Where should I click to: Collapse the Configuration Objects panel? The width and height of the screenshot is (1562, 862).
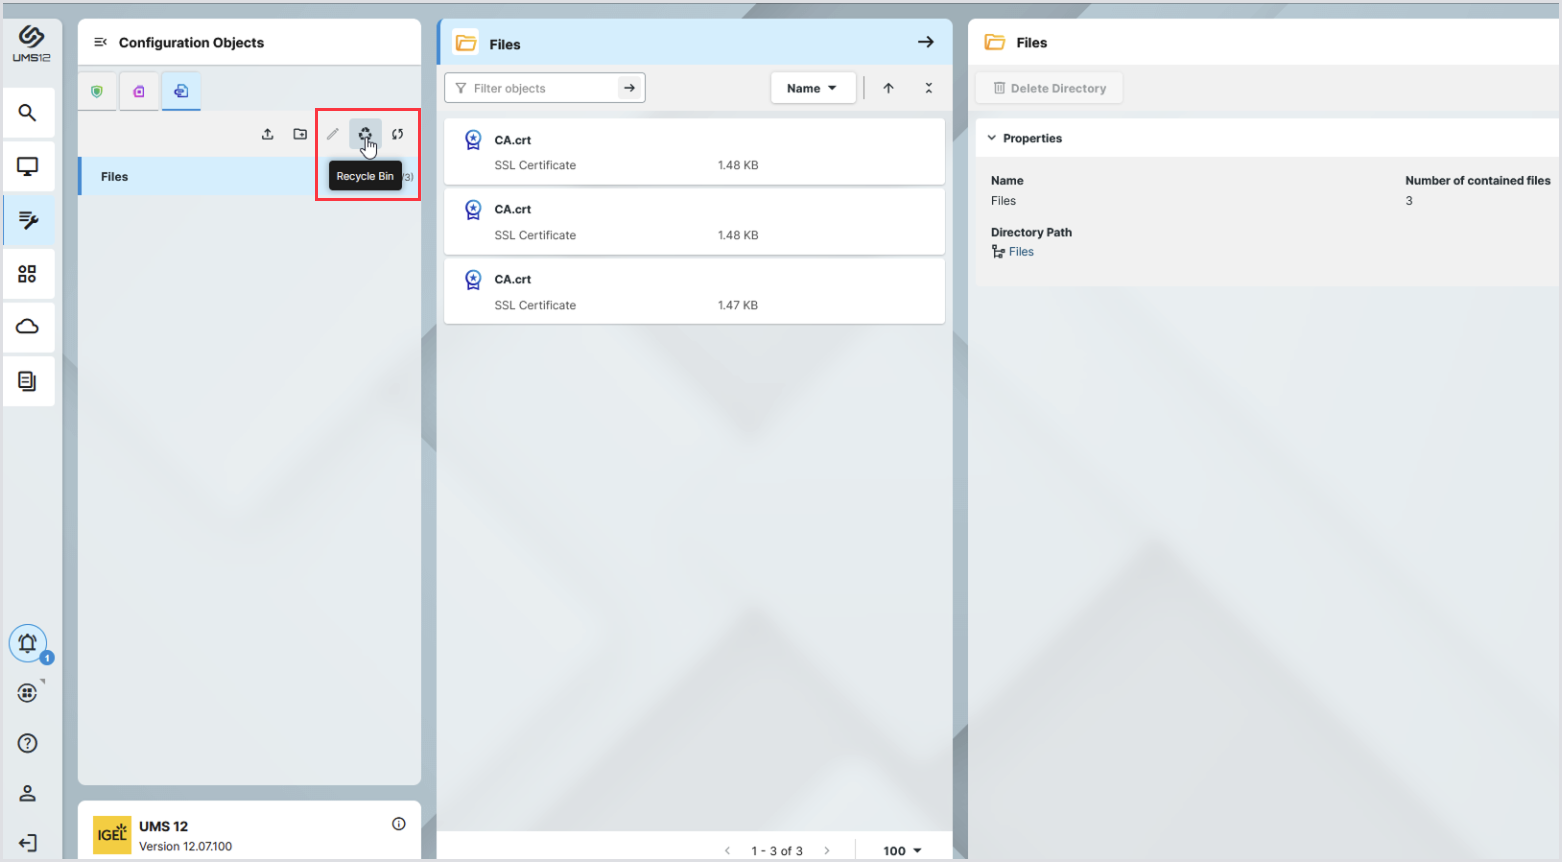(100, 42)
